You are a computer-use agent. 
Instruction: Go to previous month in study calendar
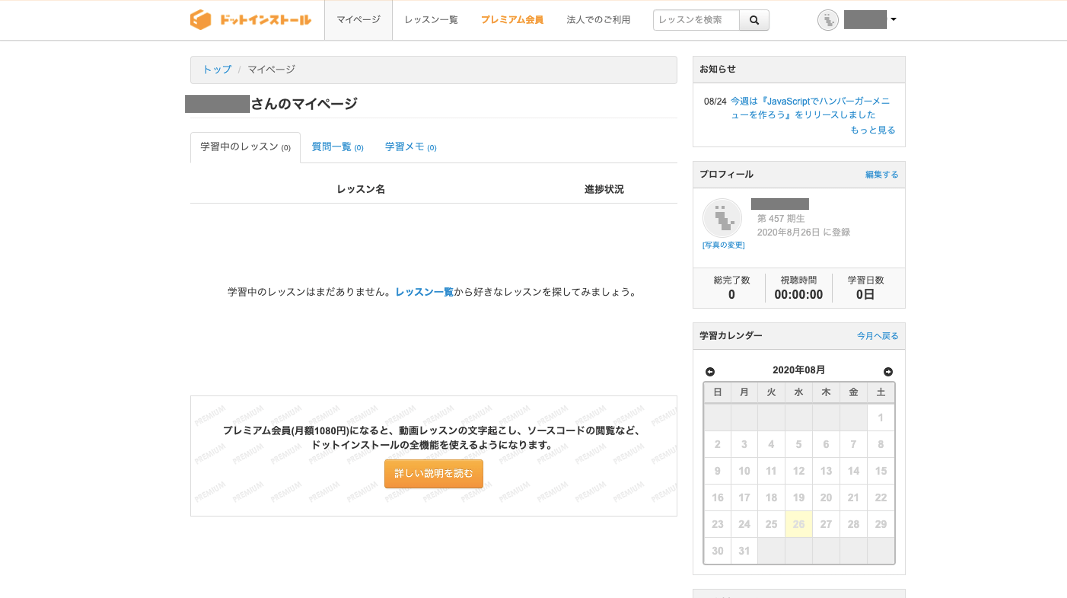710,372
